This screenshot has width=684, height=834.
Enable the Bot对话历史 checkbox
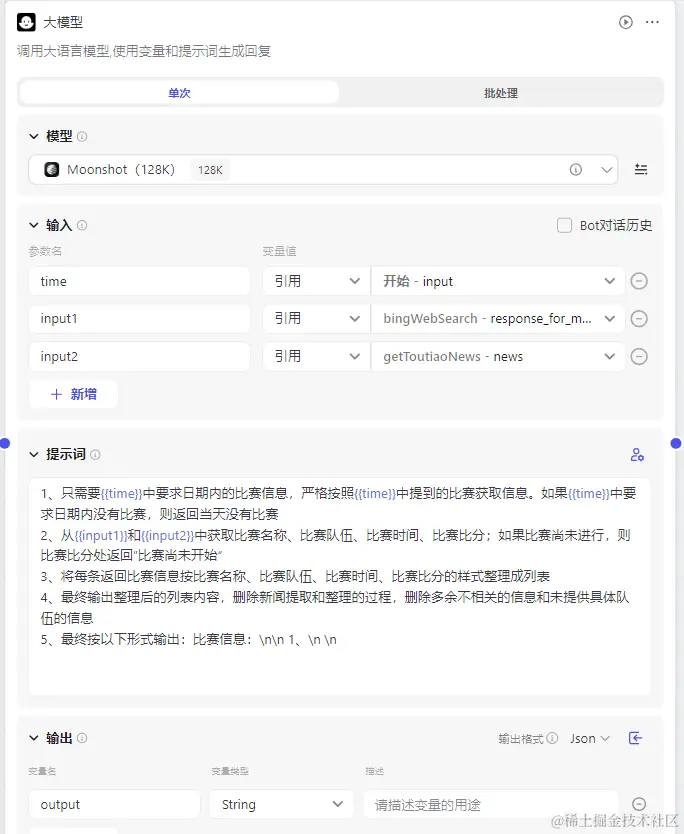pyautogui.click(x=564, y=226)
